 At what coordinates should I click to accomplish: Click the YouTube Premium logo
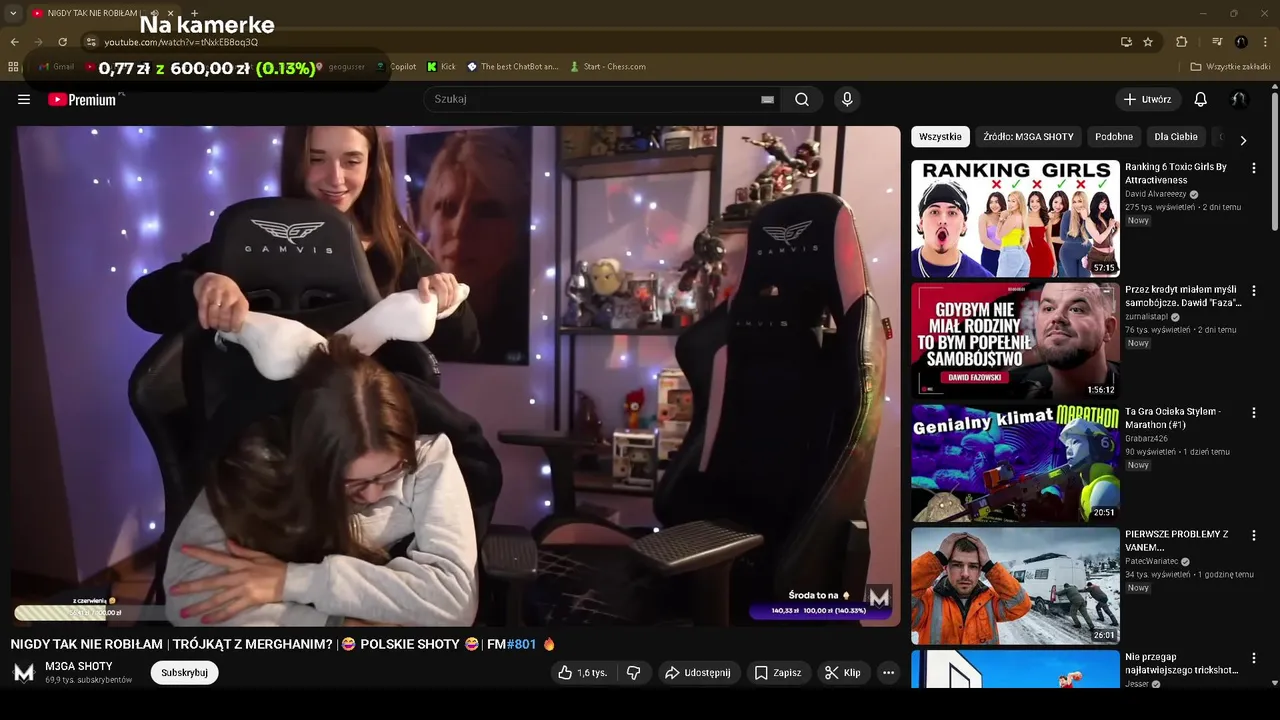[x=82, y=99]
